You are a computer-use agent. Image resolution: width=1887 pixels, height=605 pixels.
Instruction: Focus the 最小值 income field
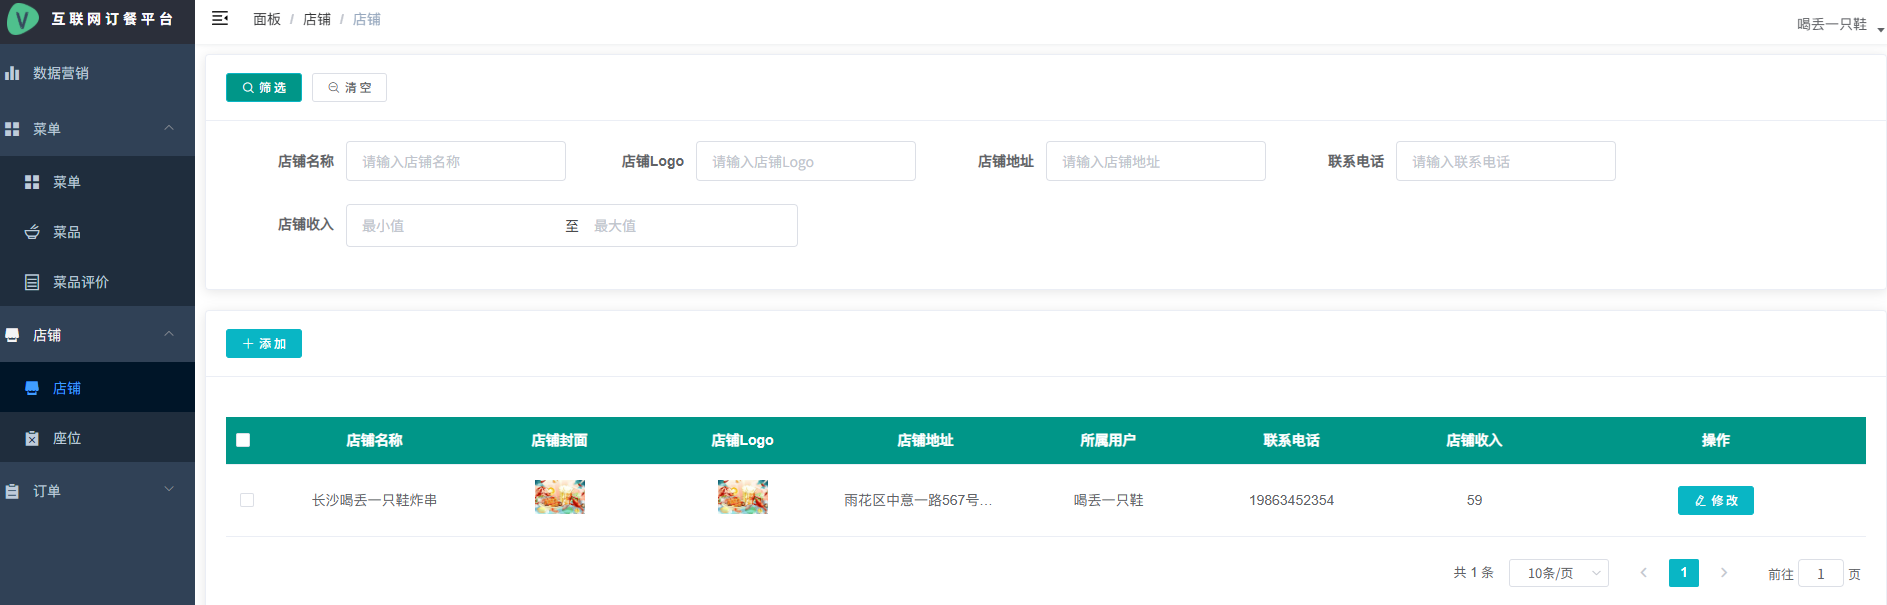[x=455, y=226]
